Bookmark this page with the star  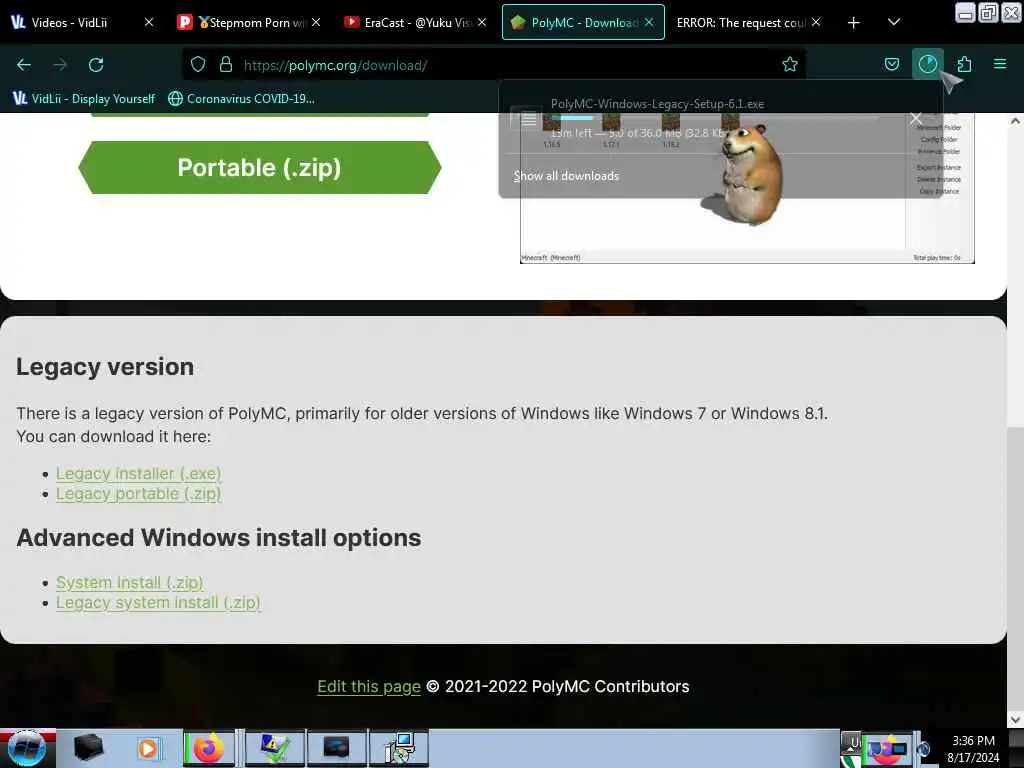click(790, 64)
